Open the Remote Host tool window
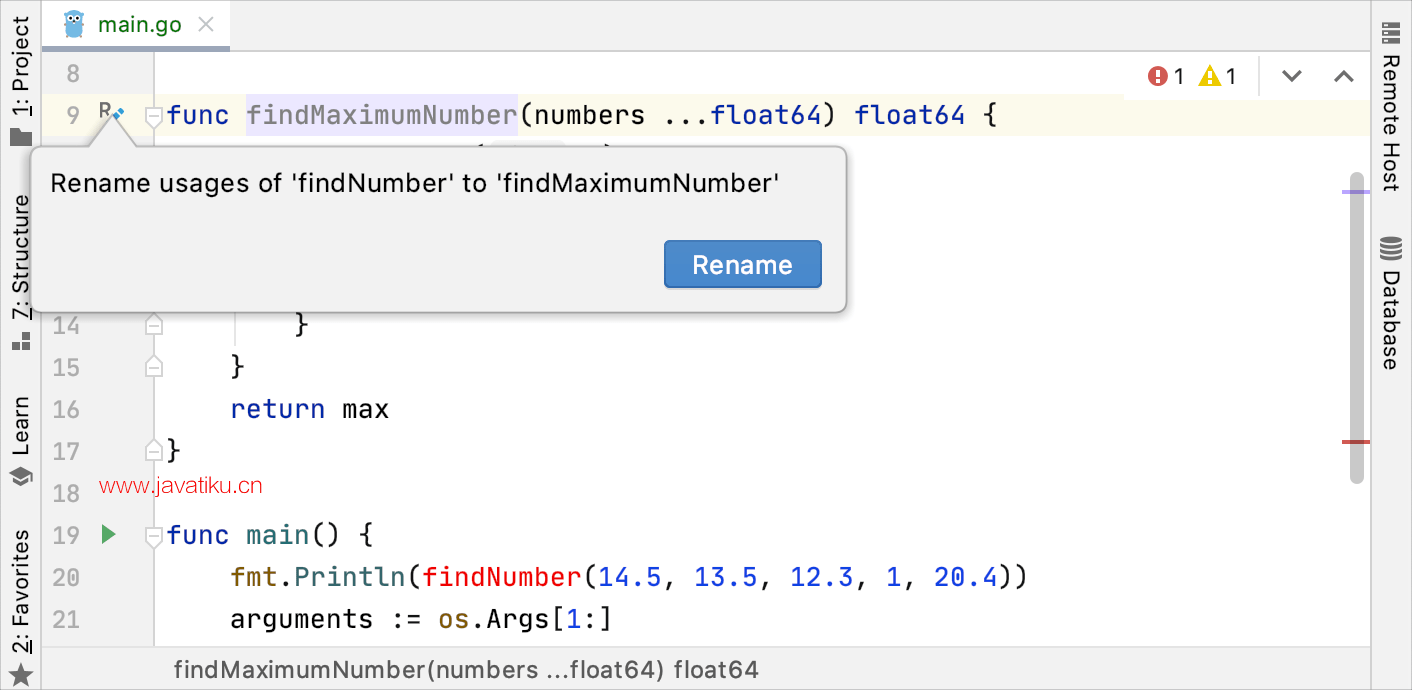1412x690 pixels. pos(1391,108)
